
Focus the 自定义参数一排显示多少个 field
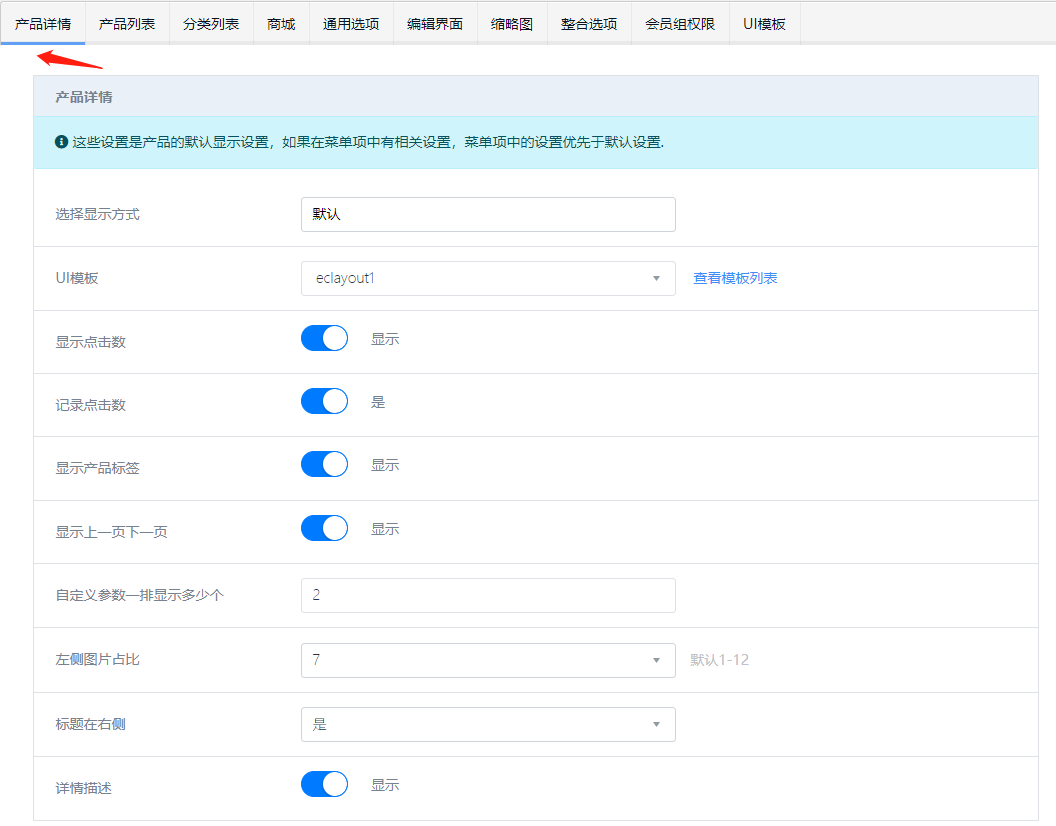(x=488, y=595)
